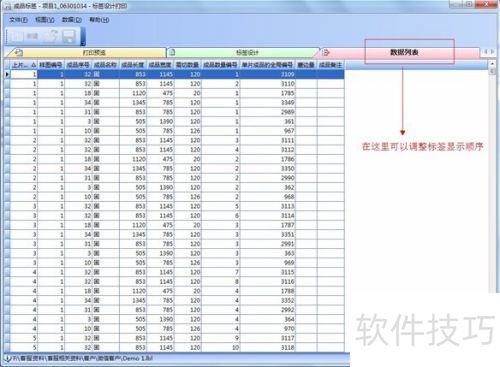Click the 成品名称 column header
Image resolution: width=500 pixels, height=367 pixels.
click(x=105, y=65)
